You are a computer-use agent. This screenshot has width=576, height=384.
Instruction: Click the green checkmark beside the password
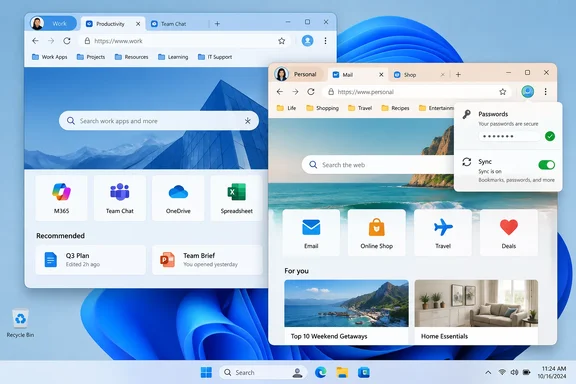coord(550,136)
